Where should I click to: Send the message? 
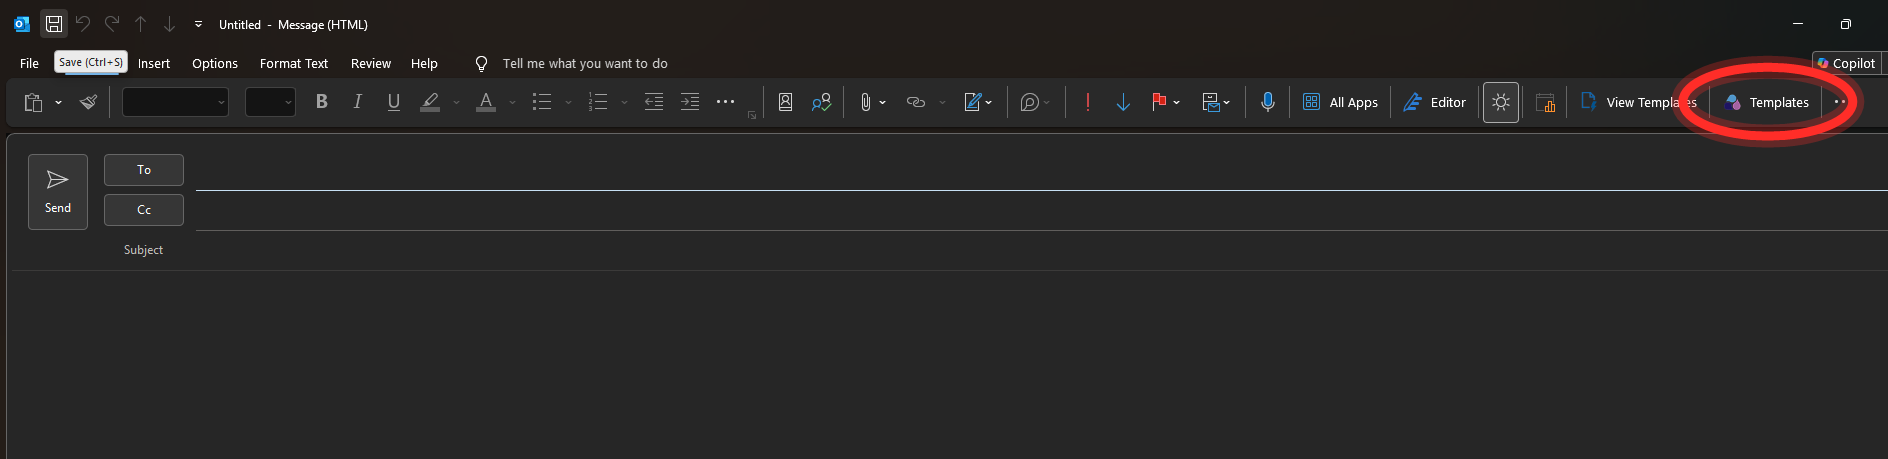(58, 192)
